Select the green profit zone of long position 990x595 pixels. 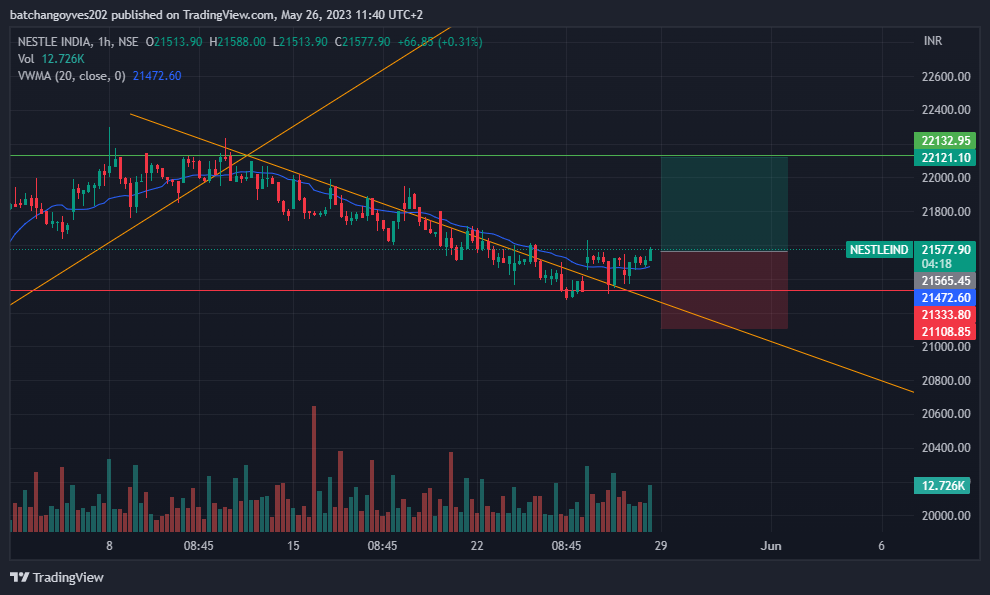724,203
